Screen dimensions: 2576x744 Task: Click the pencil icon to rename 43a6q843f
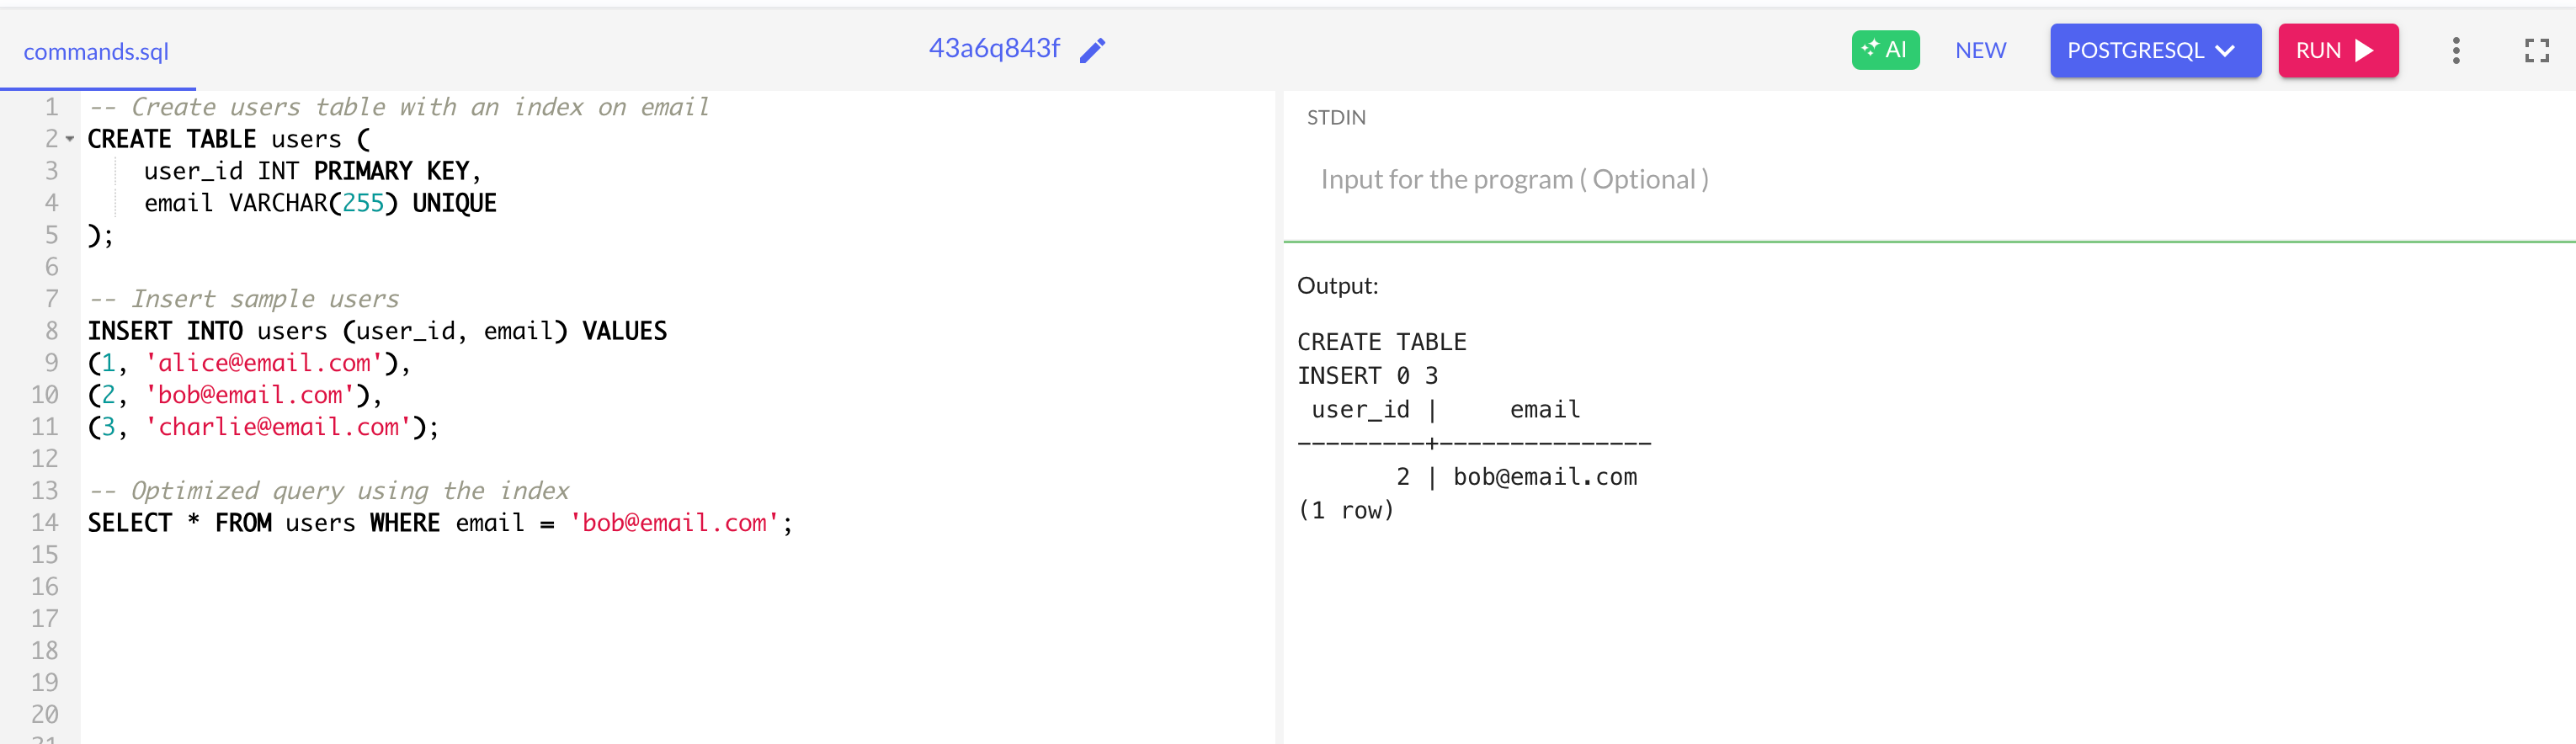(1093, 50)
